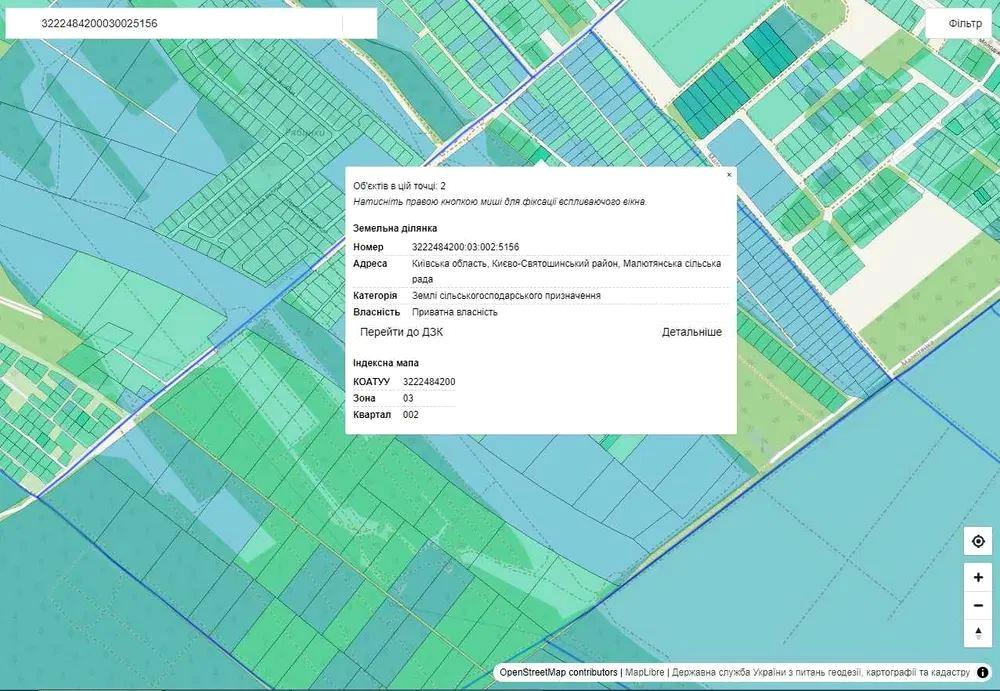Click the Земельна ділянка section heading

[395, 229]
